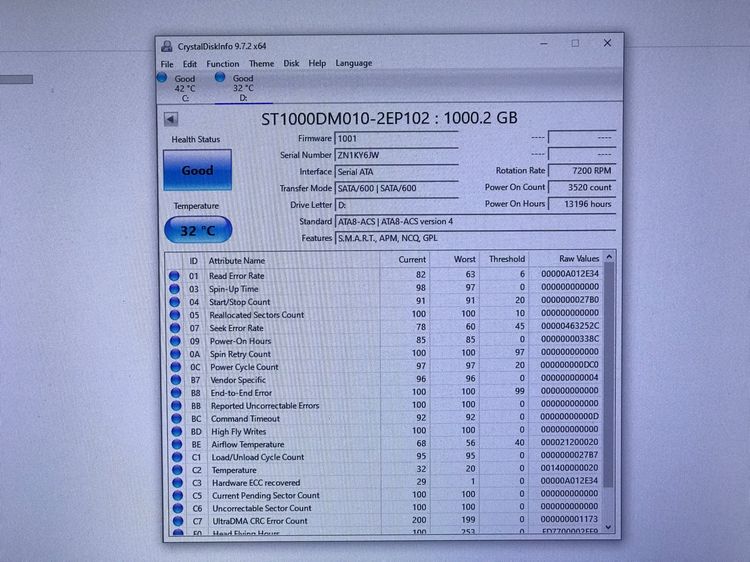Viewport: 750px width, 562px height.
Task: Click status dot of Spin-Up Time row
Action: pyautogui.click(x=174, y=289)
